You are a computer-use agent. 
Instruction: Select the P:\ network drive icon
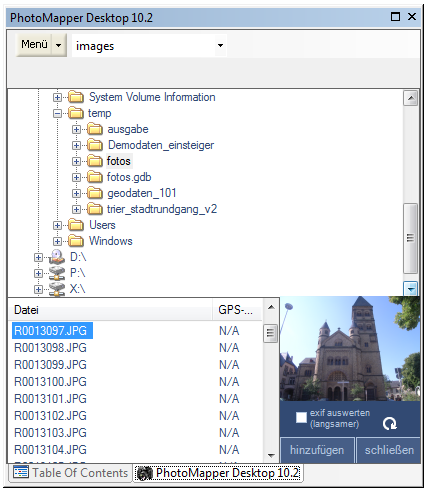56,273
